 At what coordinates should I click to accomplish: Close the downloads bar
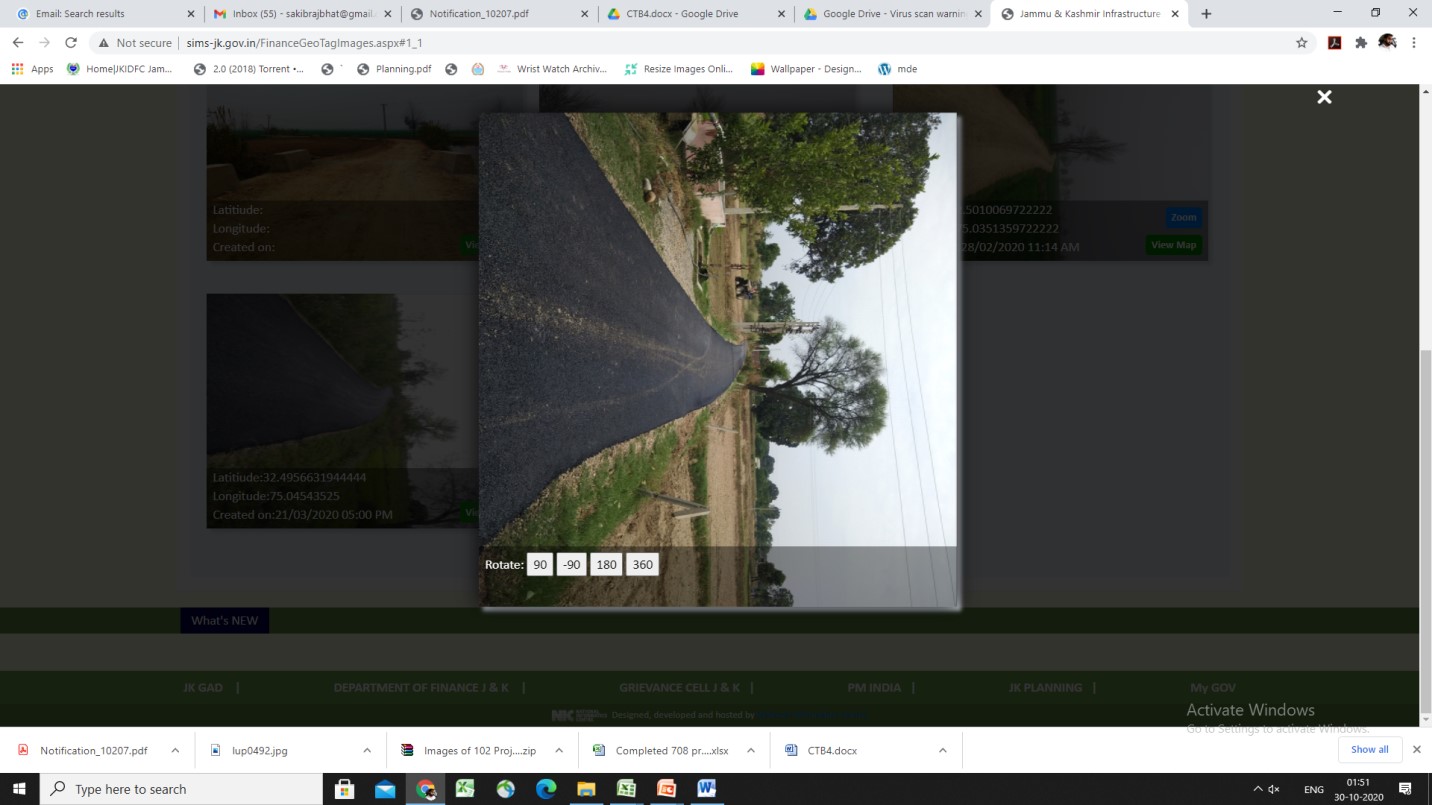click(x=1416, y=749)
